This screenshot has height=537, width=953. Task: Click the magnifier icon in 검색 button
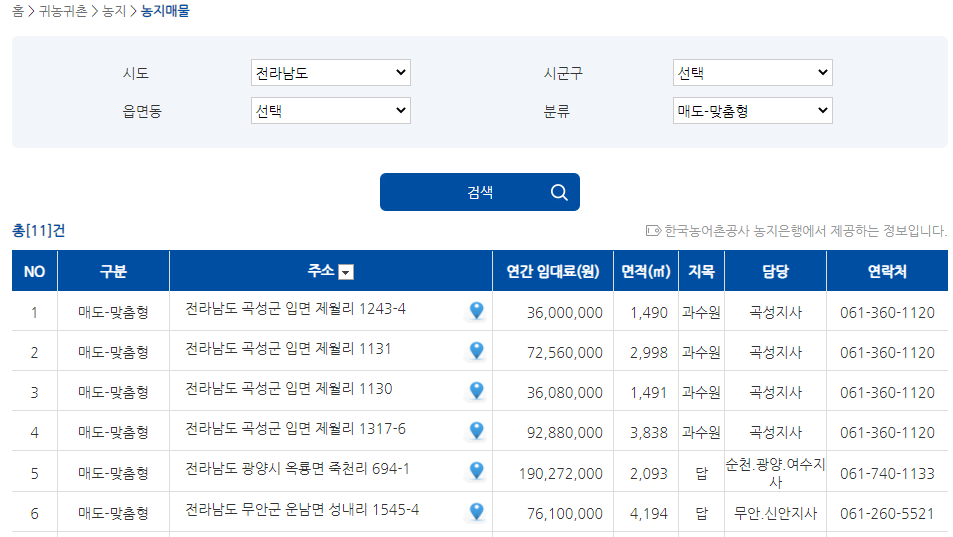click(x=559, y=193)
